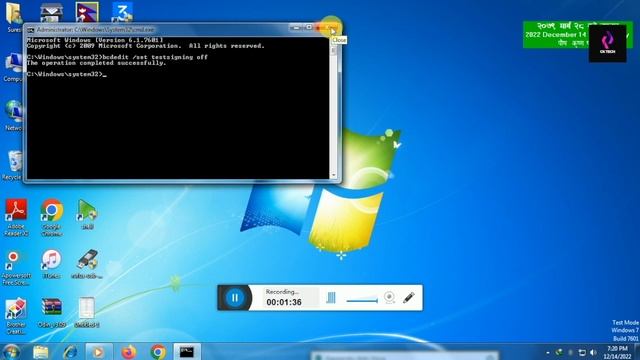
Task: Minimize the Command Prompt window
Action: (x=296, y=28)
